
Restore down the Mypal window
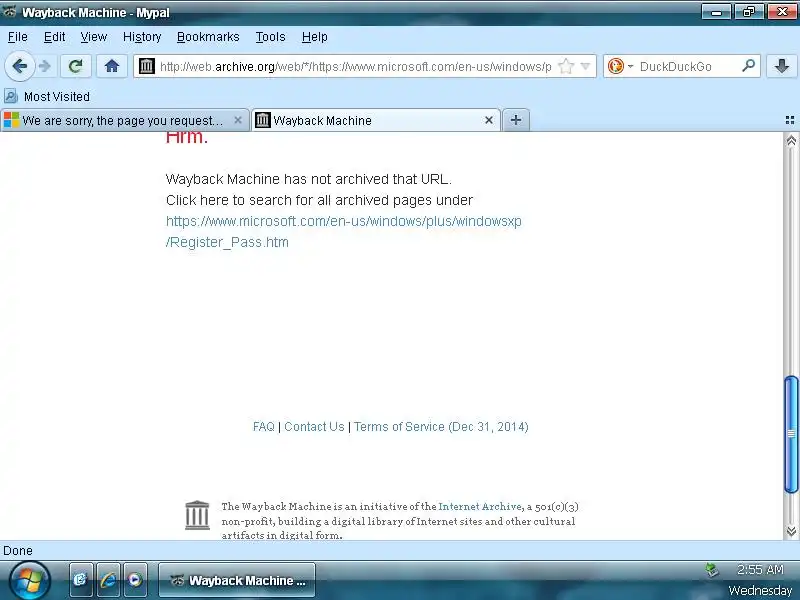tap(748, 11)
